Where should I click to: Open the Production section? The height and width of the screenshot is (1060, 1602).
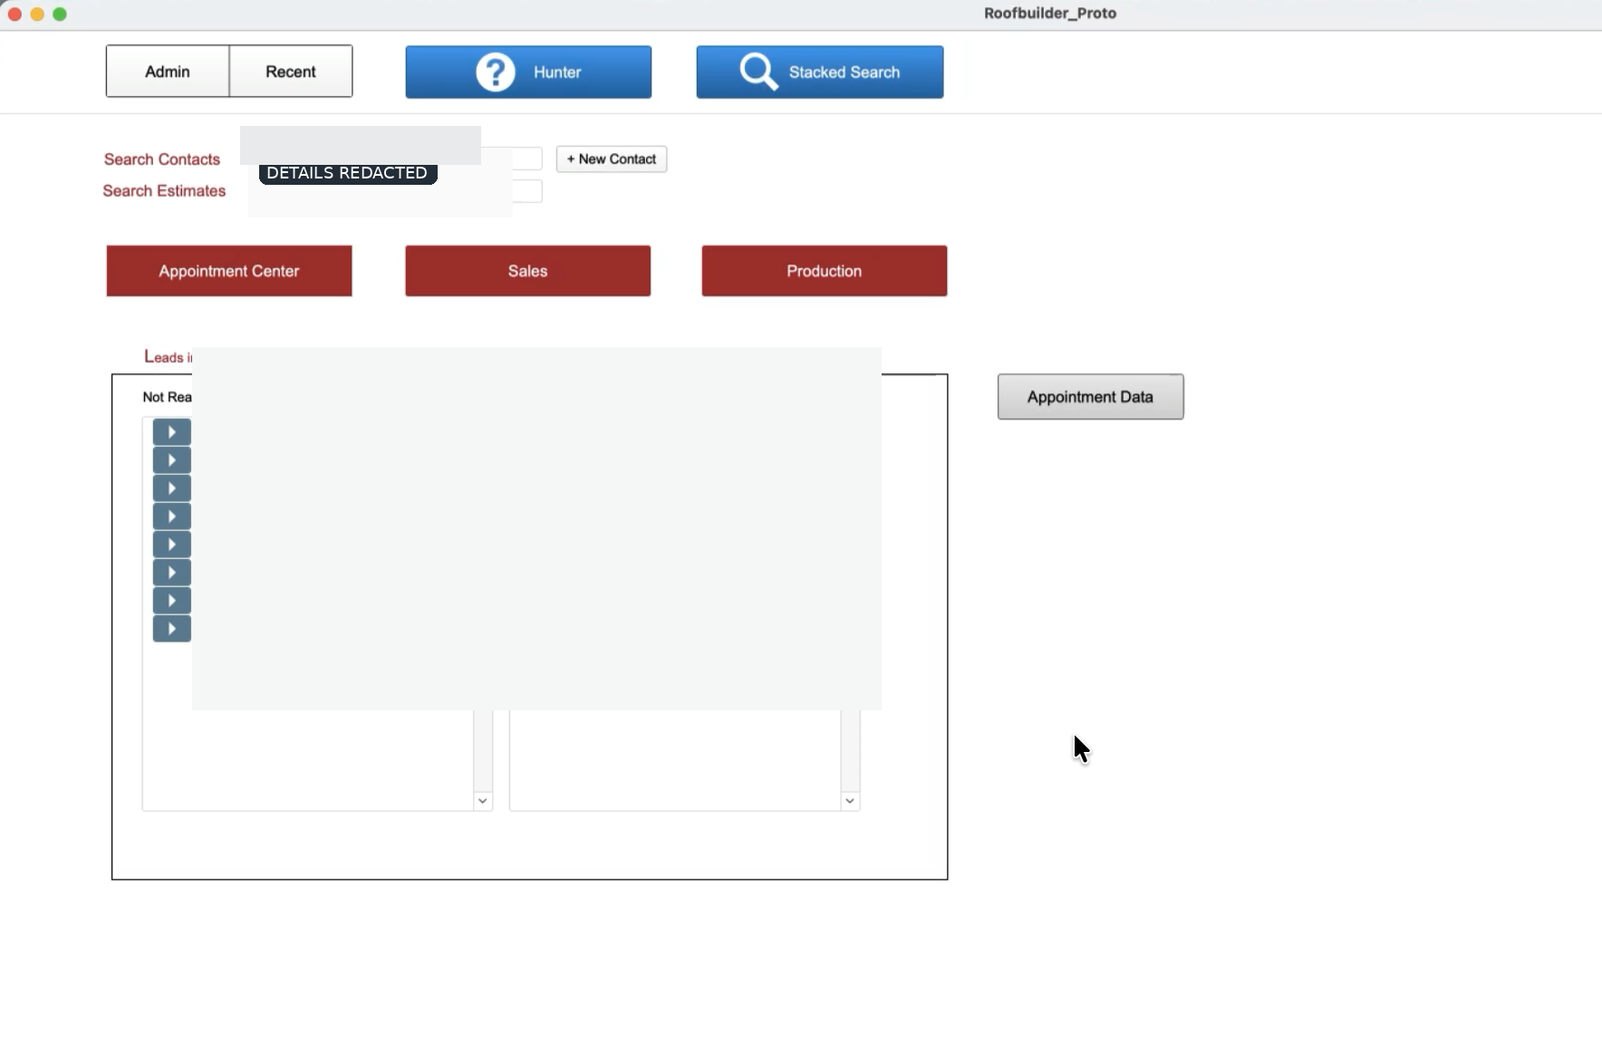(824, 271)
